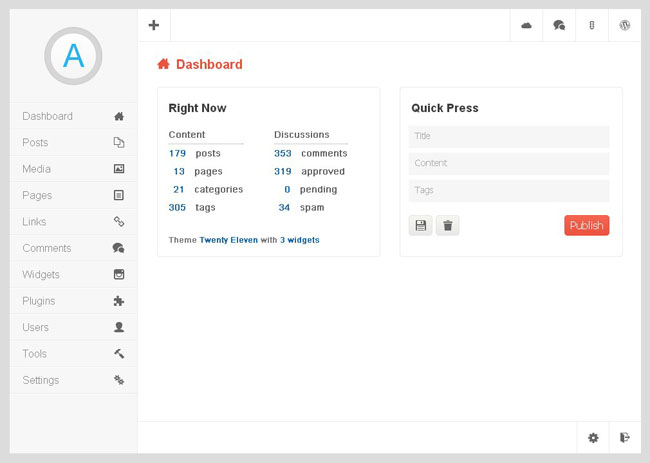Click the traffic light icon in top bar
650x463 pixels.
point(591,26)
